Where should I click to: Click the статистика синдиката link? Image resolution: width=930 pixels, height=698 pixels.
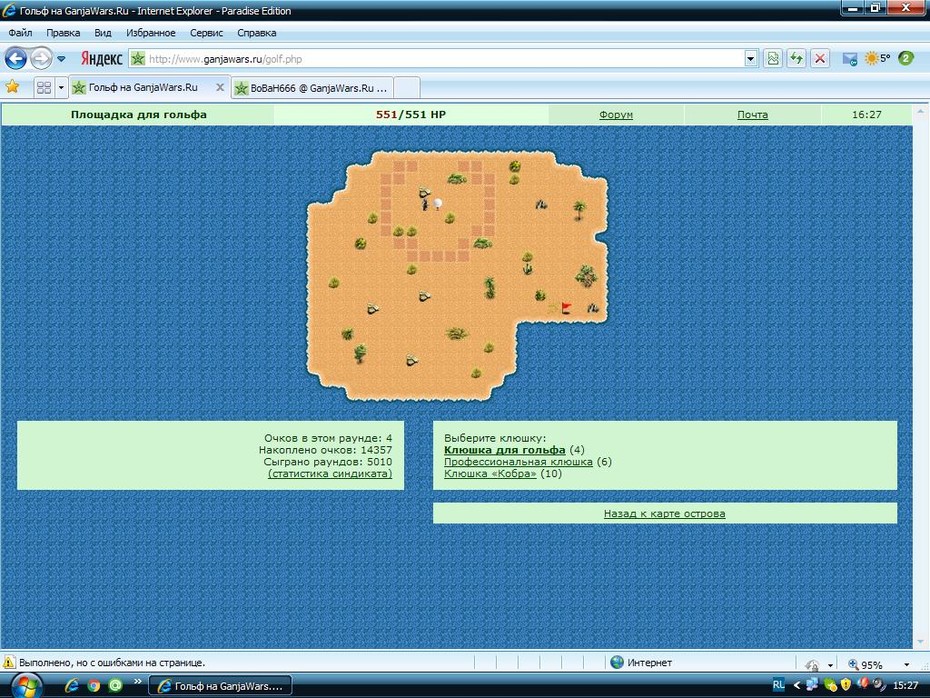pos(330,473)
